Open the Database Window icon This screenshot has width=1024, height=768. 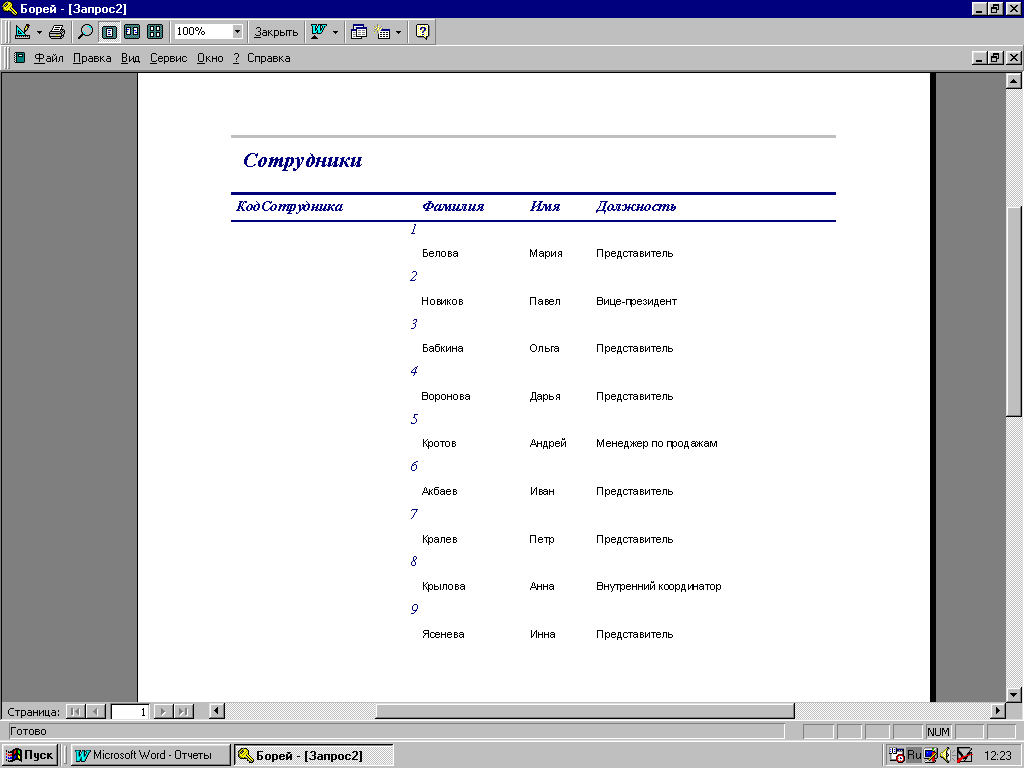coord(359,31)
